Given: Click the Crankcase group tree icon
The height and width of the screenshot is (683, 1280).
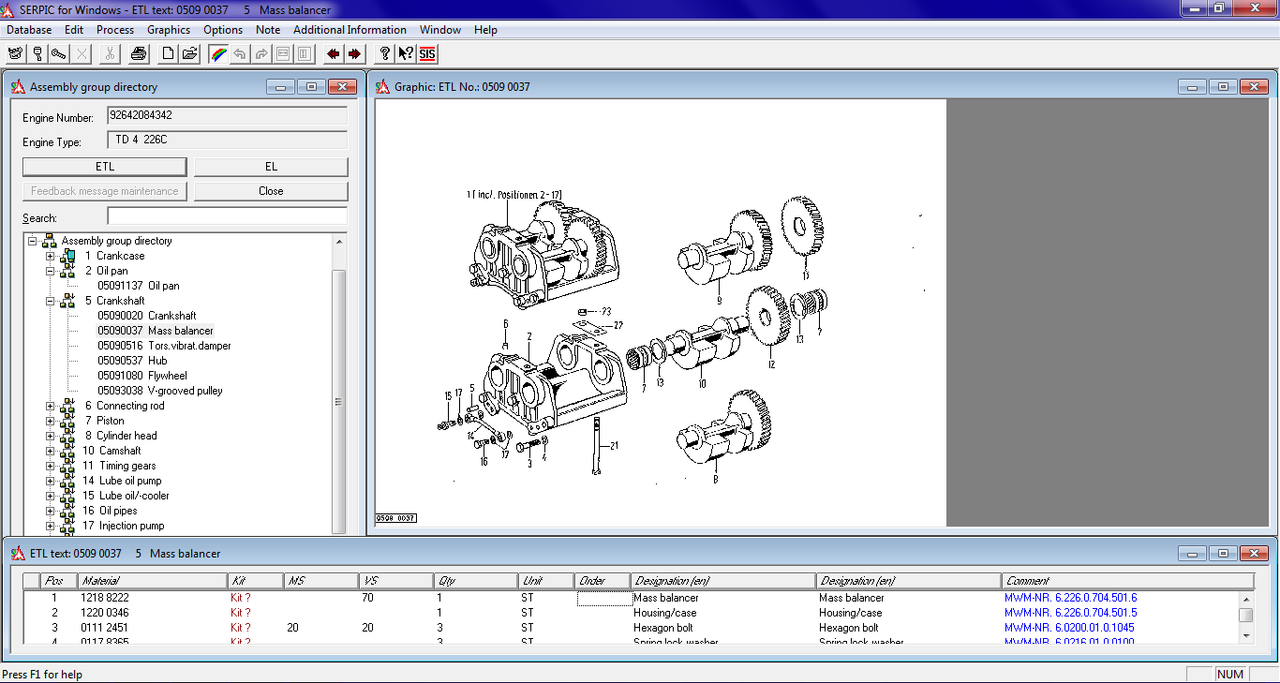Looking at the screenshot, I should [68, 256].
